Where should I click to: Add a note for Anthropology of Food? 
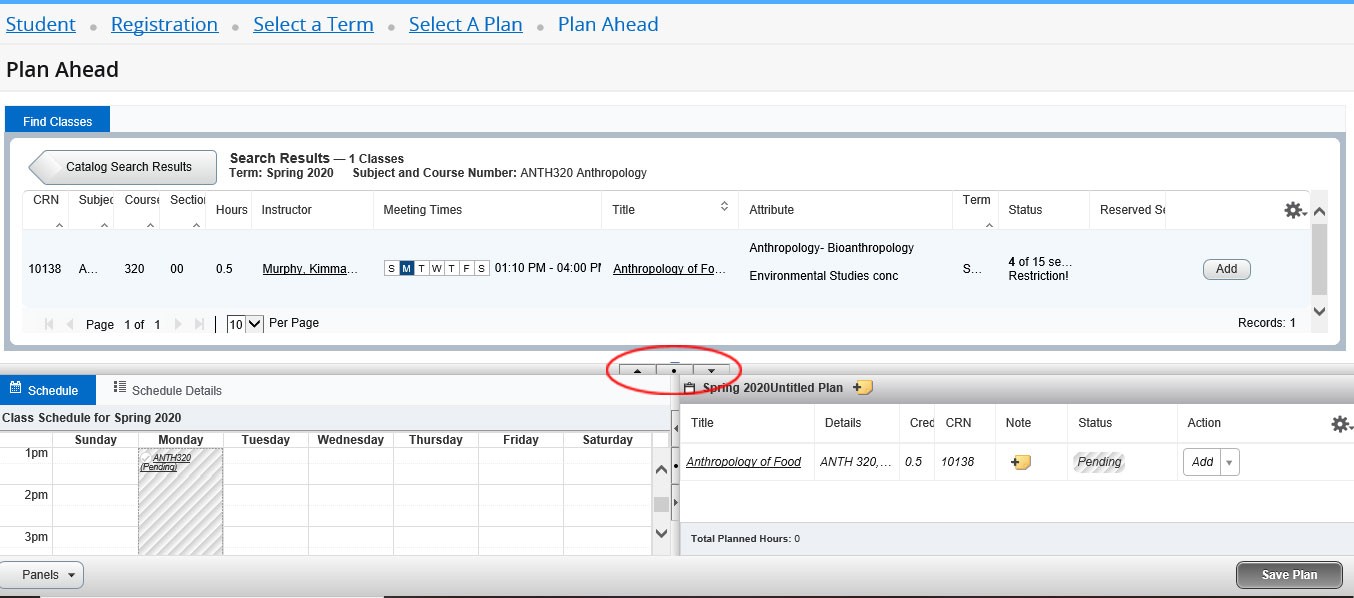point(1021,462)
